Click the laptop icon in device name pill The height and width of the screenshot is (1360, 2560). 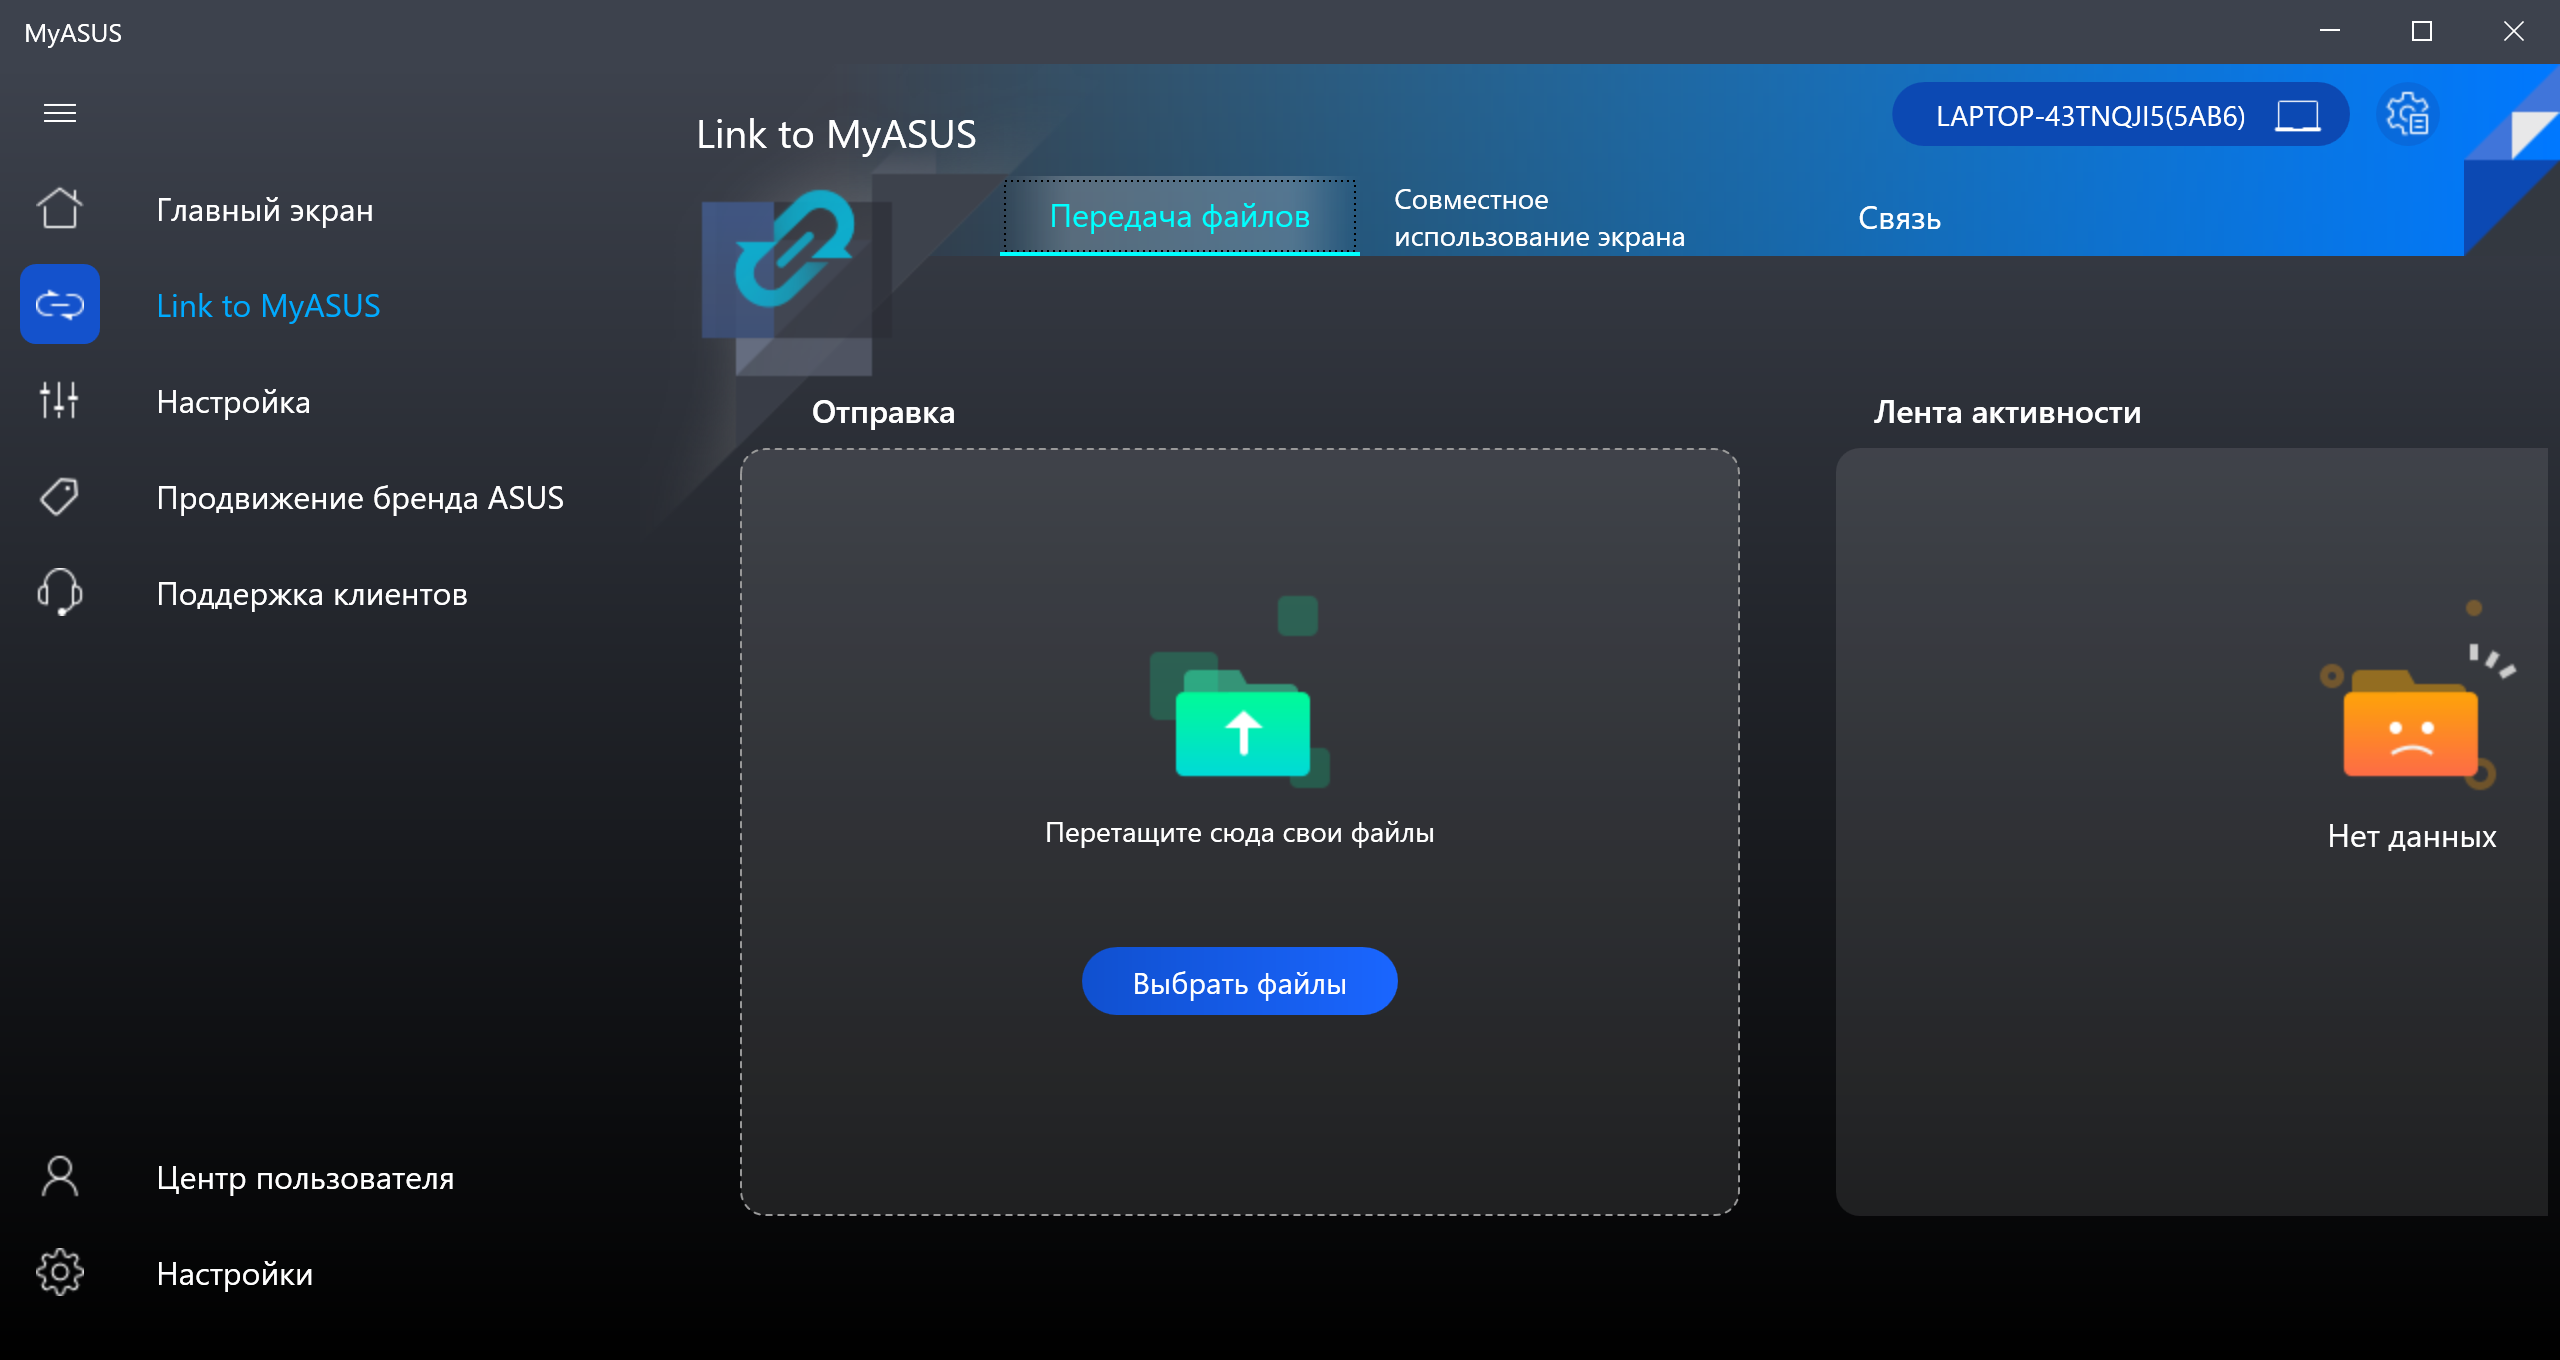click(x=2297, y=116)
